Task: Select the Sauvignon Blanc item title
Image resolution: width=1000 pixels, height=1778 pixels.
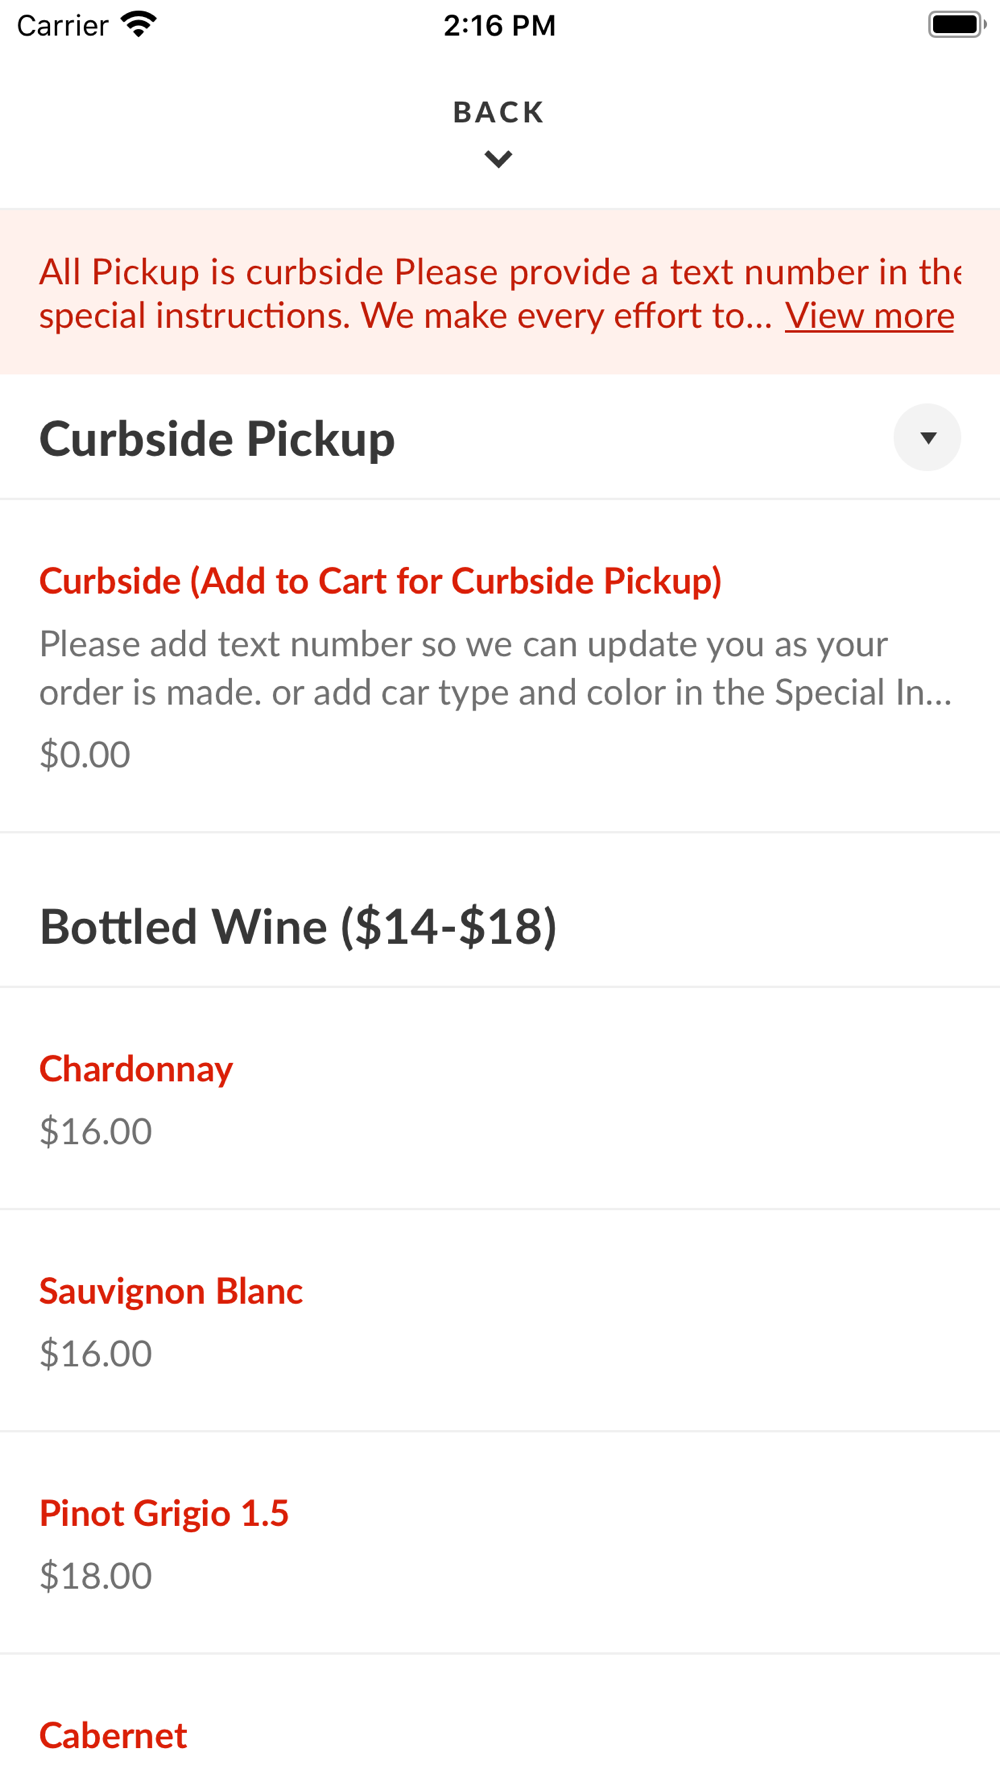Action: (x=171, y=1291)
